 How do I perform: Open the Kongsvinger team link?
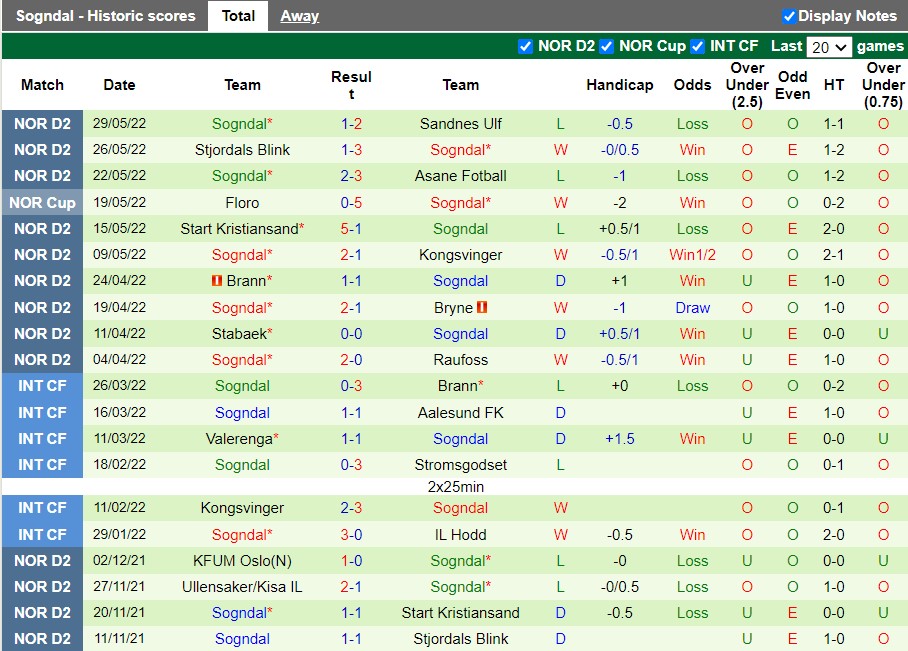[x=460, y=255]
